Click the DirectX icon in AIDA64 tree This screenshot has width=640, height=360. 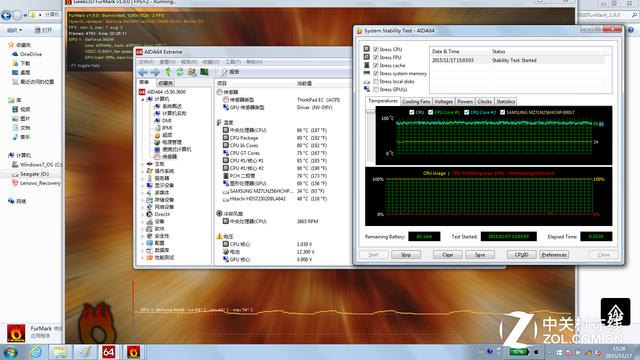[150, 214]
